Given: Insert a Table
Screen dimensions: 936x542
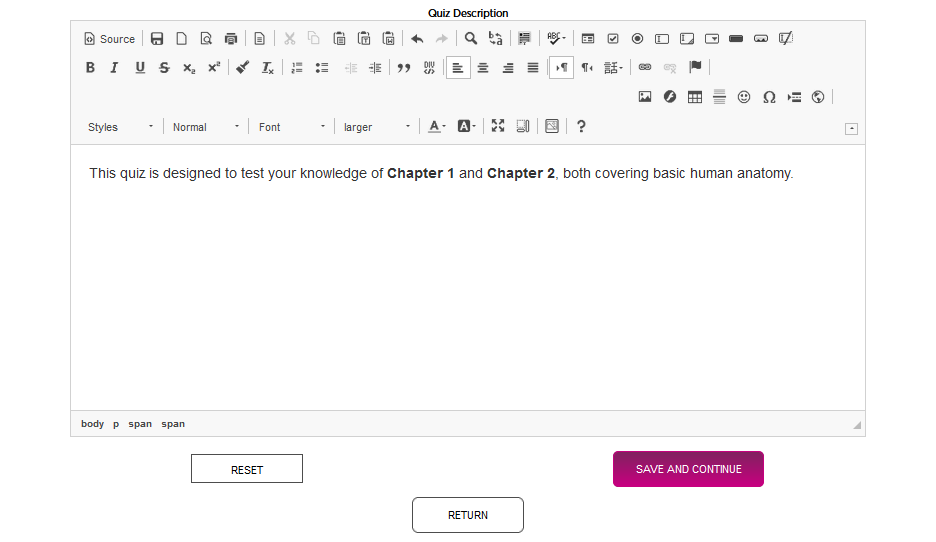Looking at the screenshot, I should pyautogui.click(x=695, y=97).
